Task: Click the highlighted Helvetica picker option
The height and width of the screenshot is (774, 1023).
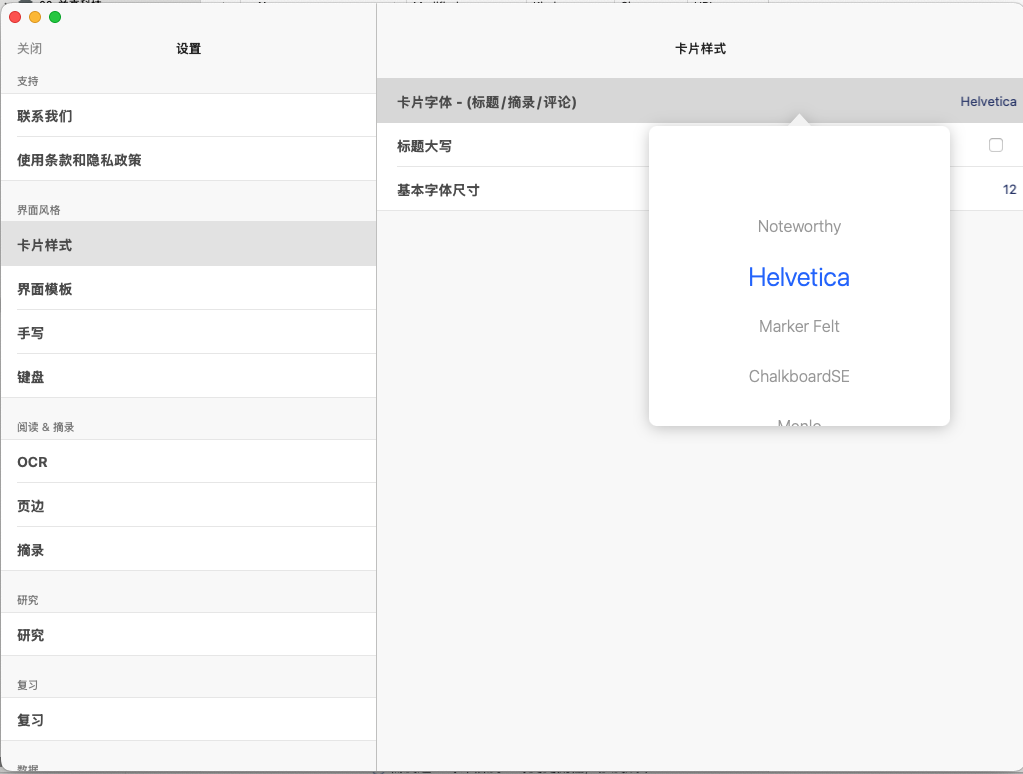Action: point(799,277)
